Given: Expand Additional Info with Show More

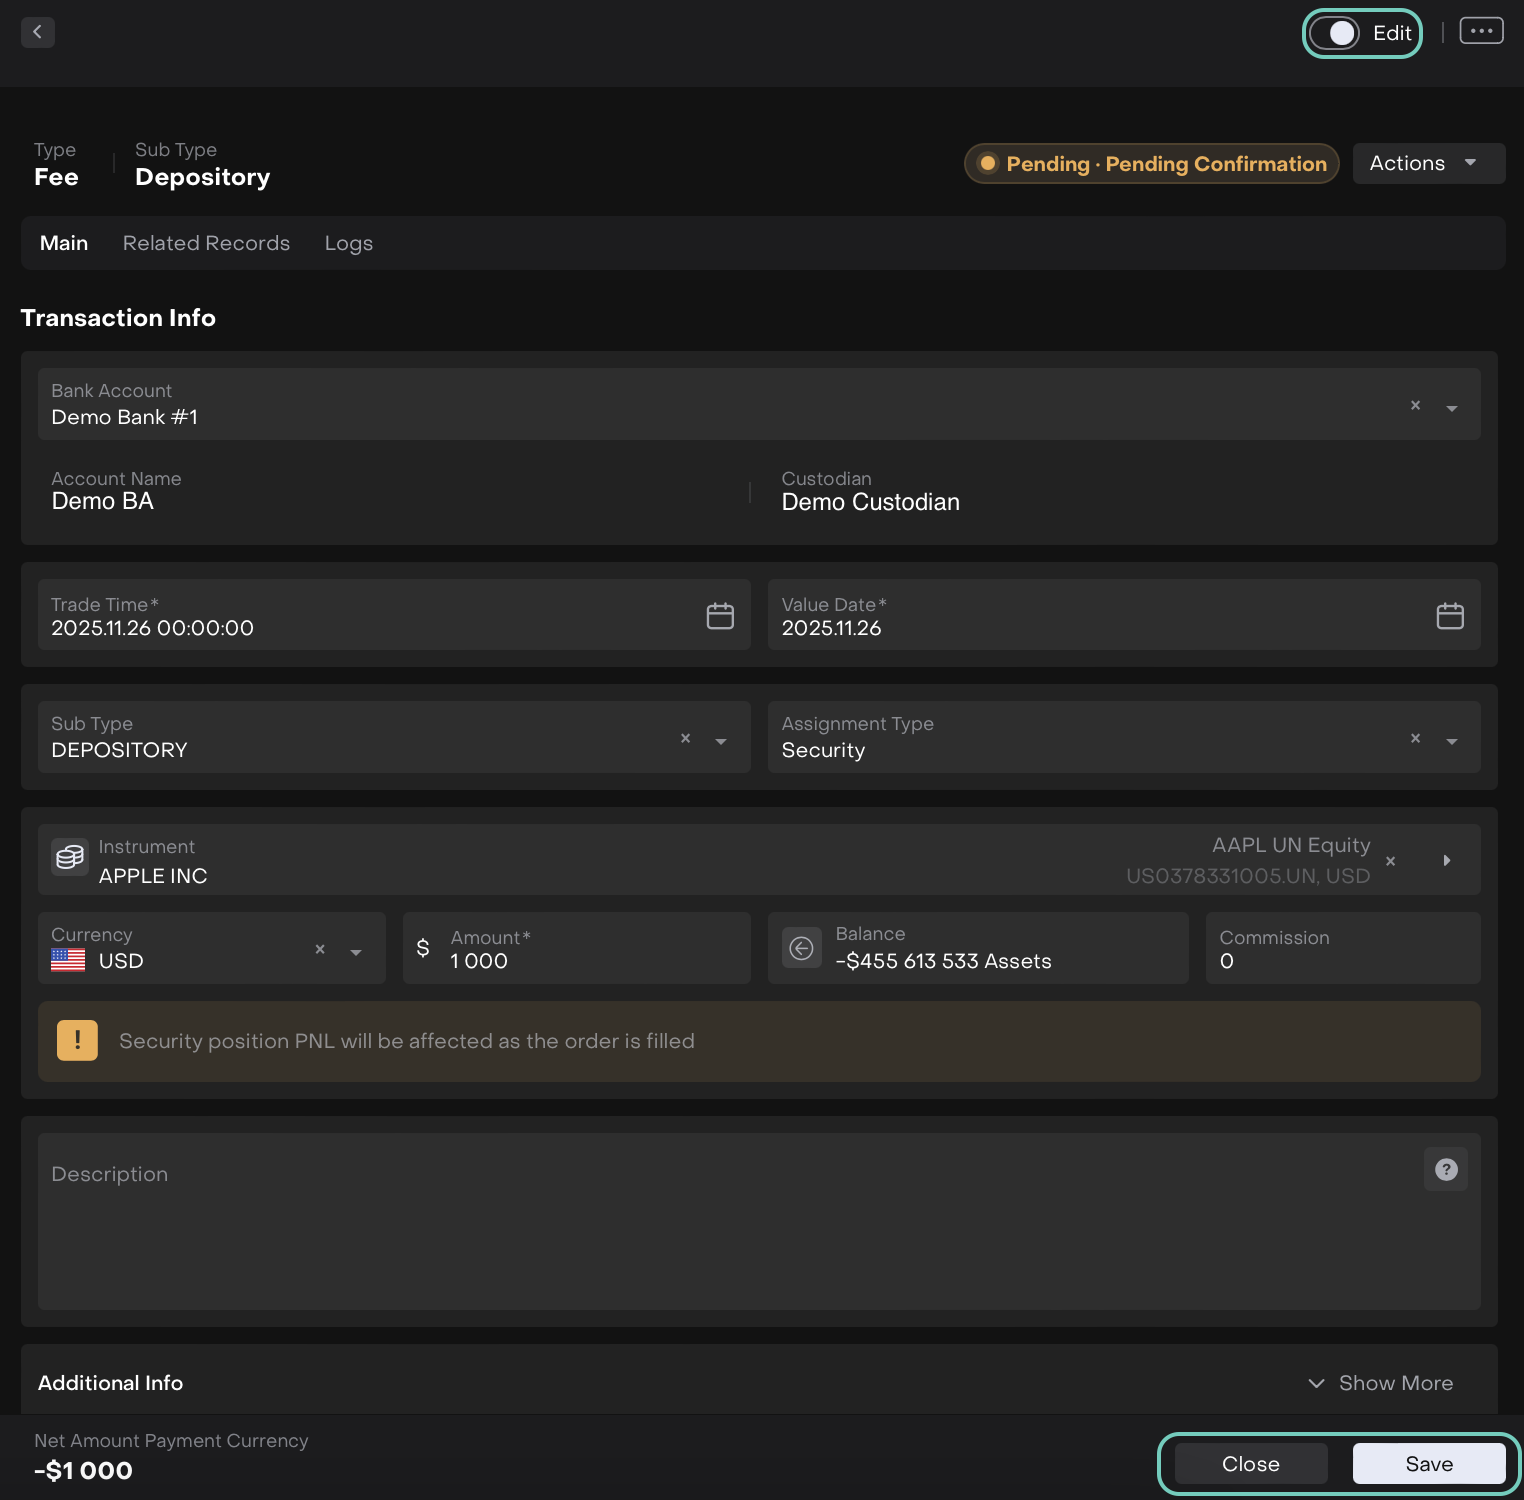Looking at the screenshot, I should click(1381, 1383).
